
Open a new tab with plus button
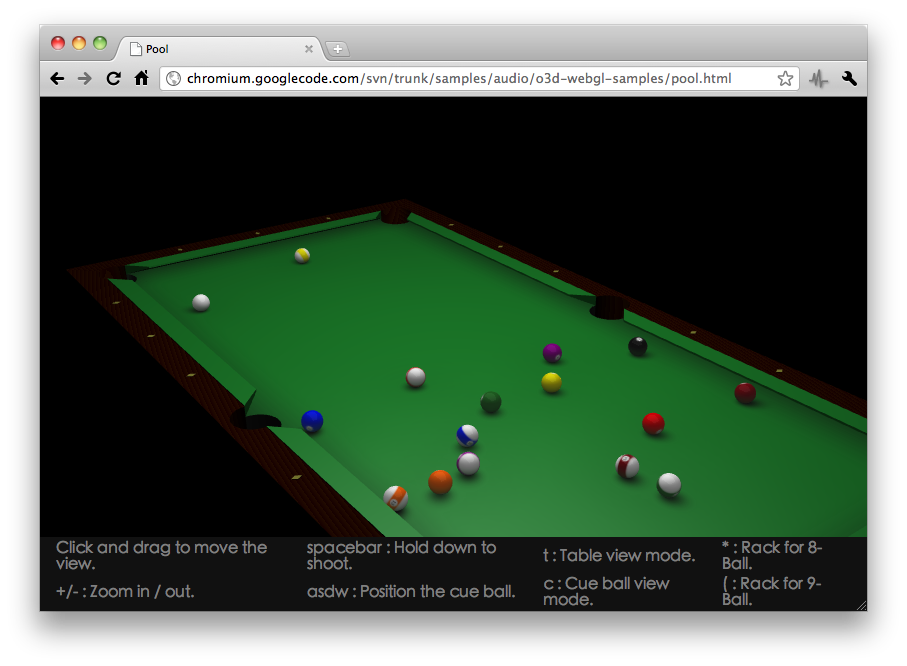pyautogui.click(x=338, y=49)
